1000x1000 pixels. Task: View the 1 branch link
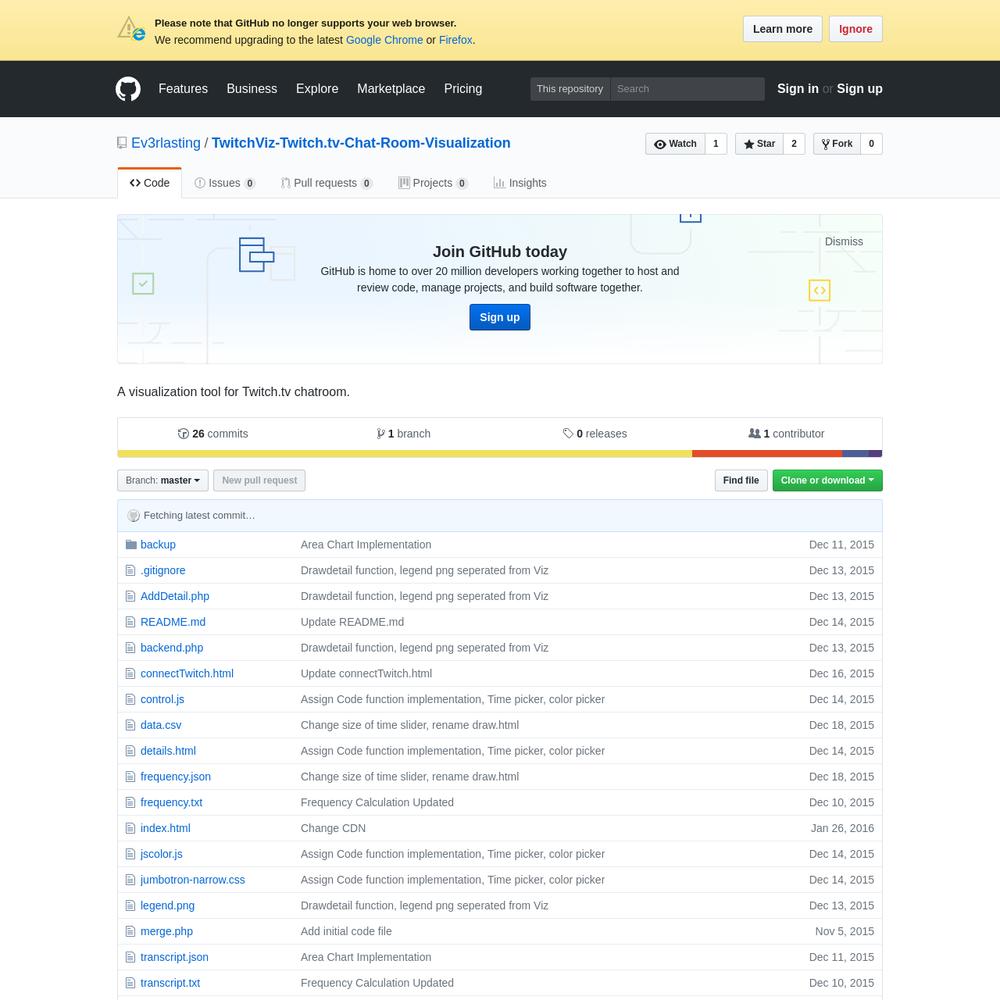404,434
